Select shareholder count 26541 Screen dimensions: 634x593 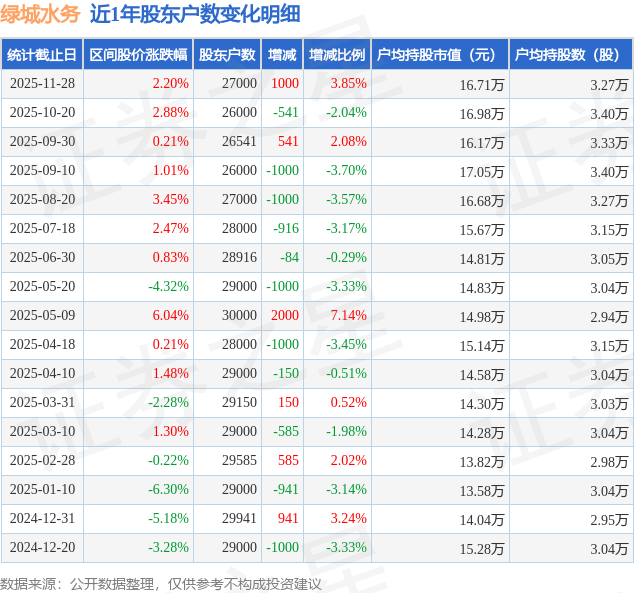(x=239, y=141)
